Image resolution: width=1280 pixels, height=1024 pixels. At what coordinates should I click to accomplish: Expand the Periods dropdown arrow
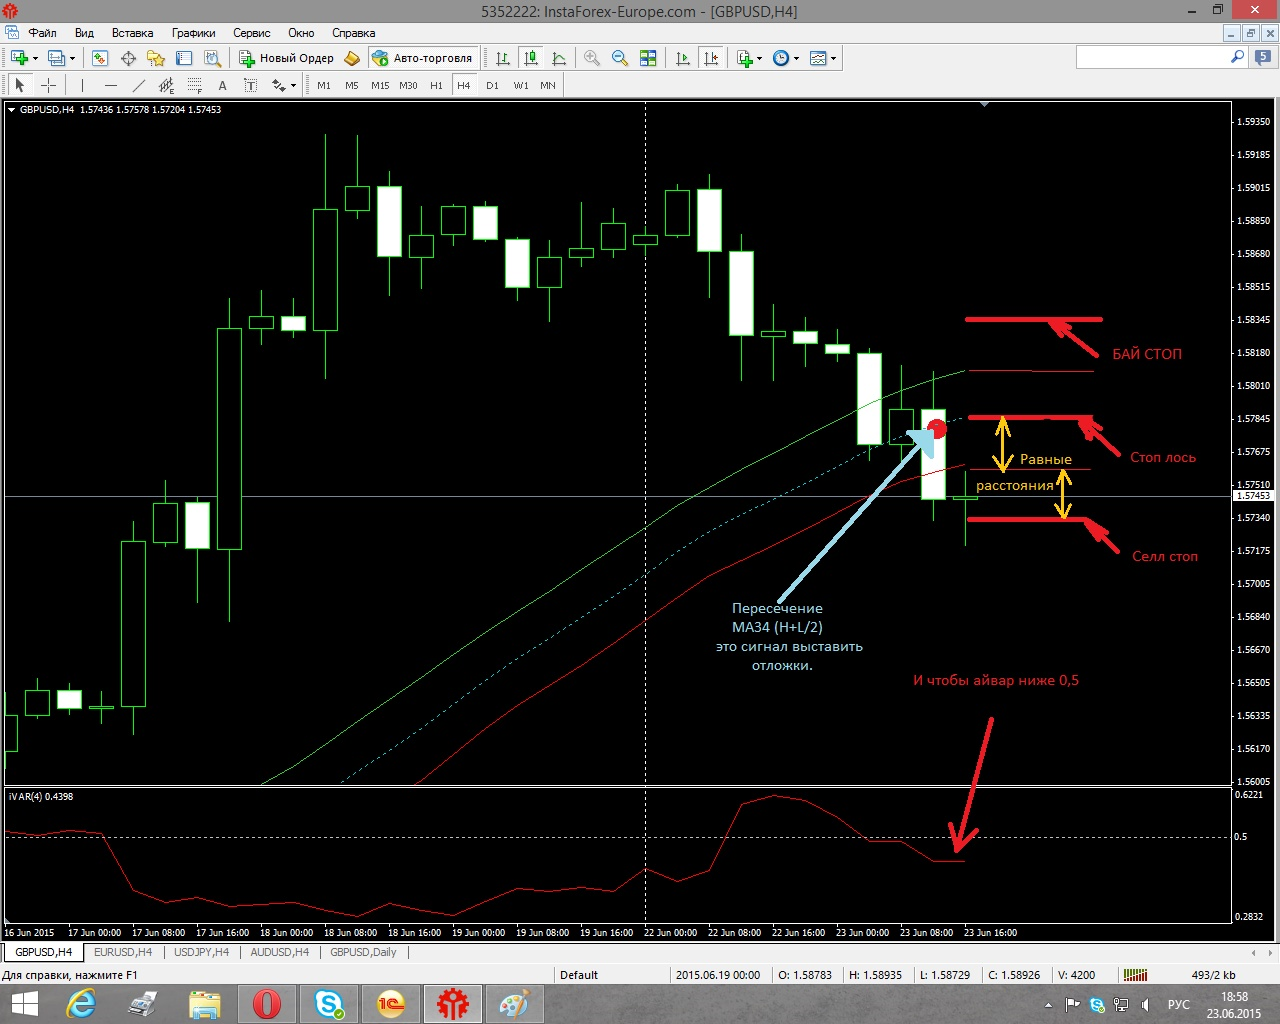pyautogui.click(x=797, y=58)
